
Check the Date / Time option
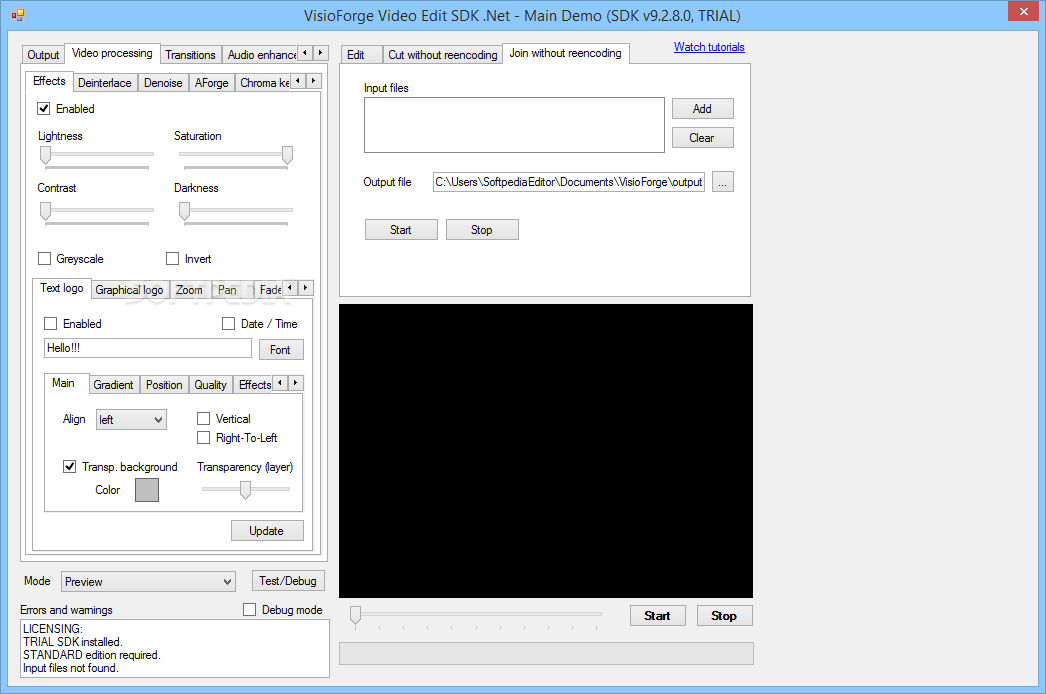pyautogui.click(x=229, y=324)
